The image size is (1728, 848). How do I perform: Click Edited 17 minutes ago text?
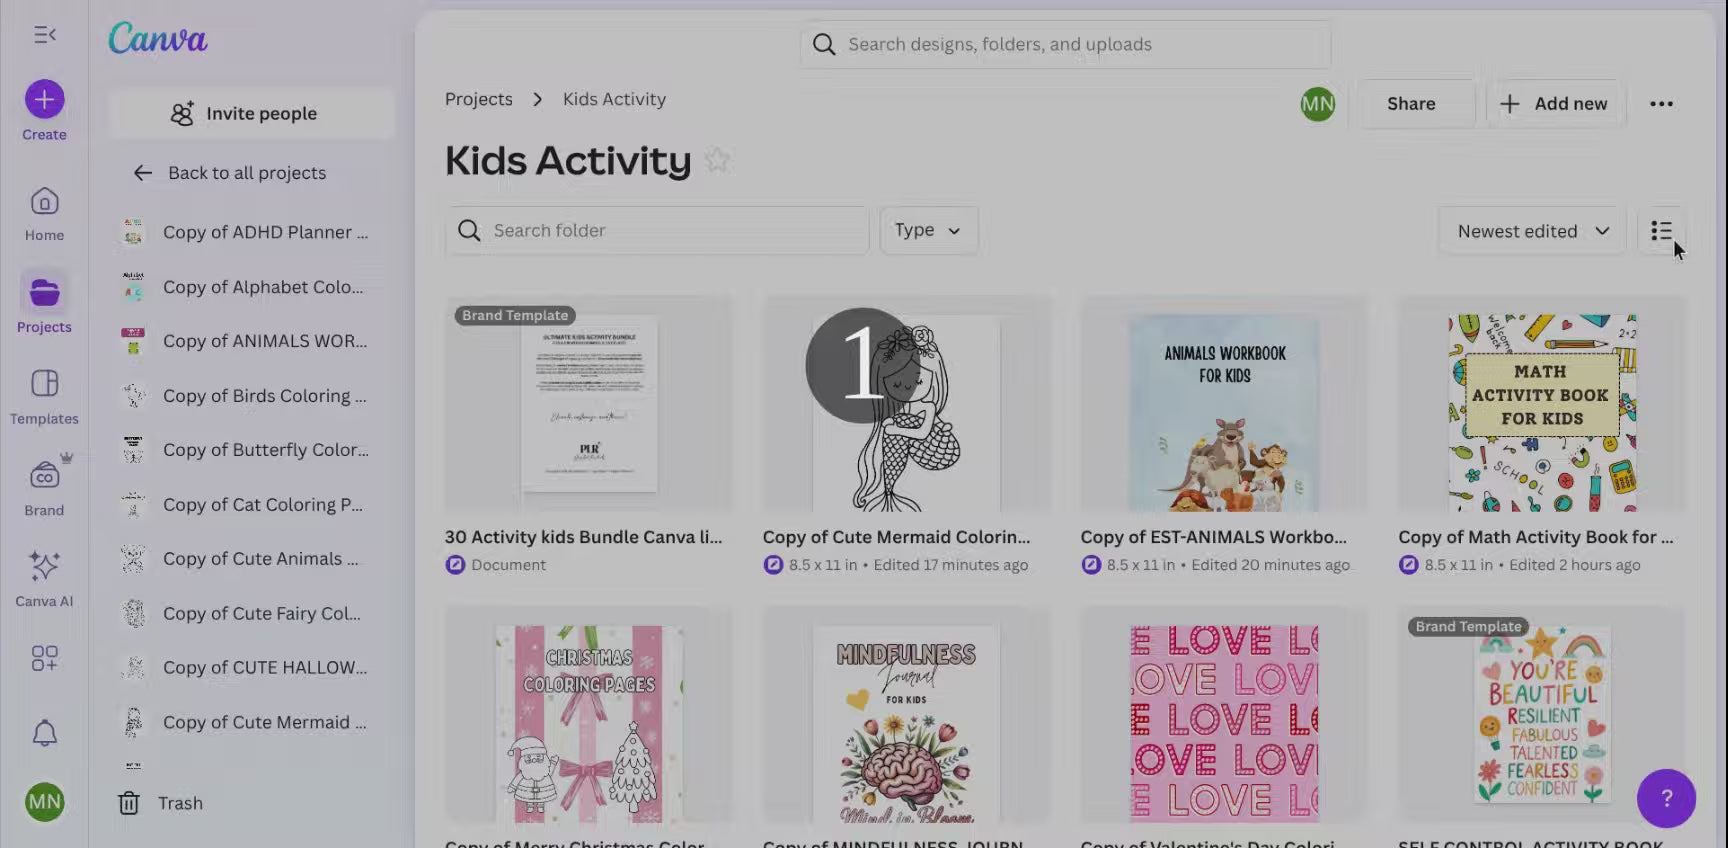pyautogui.click(x=951, y=565)
